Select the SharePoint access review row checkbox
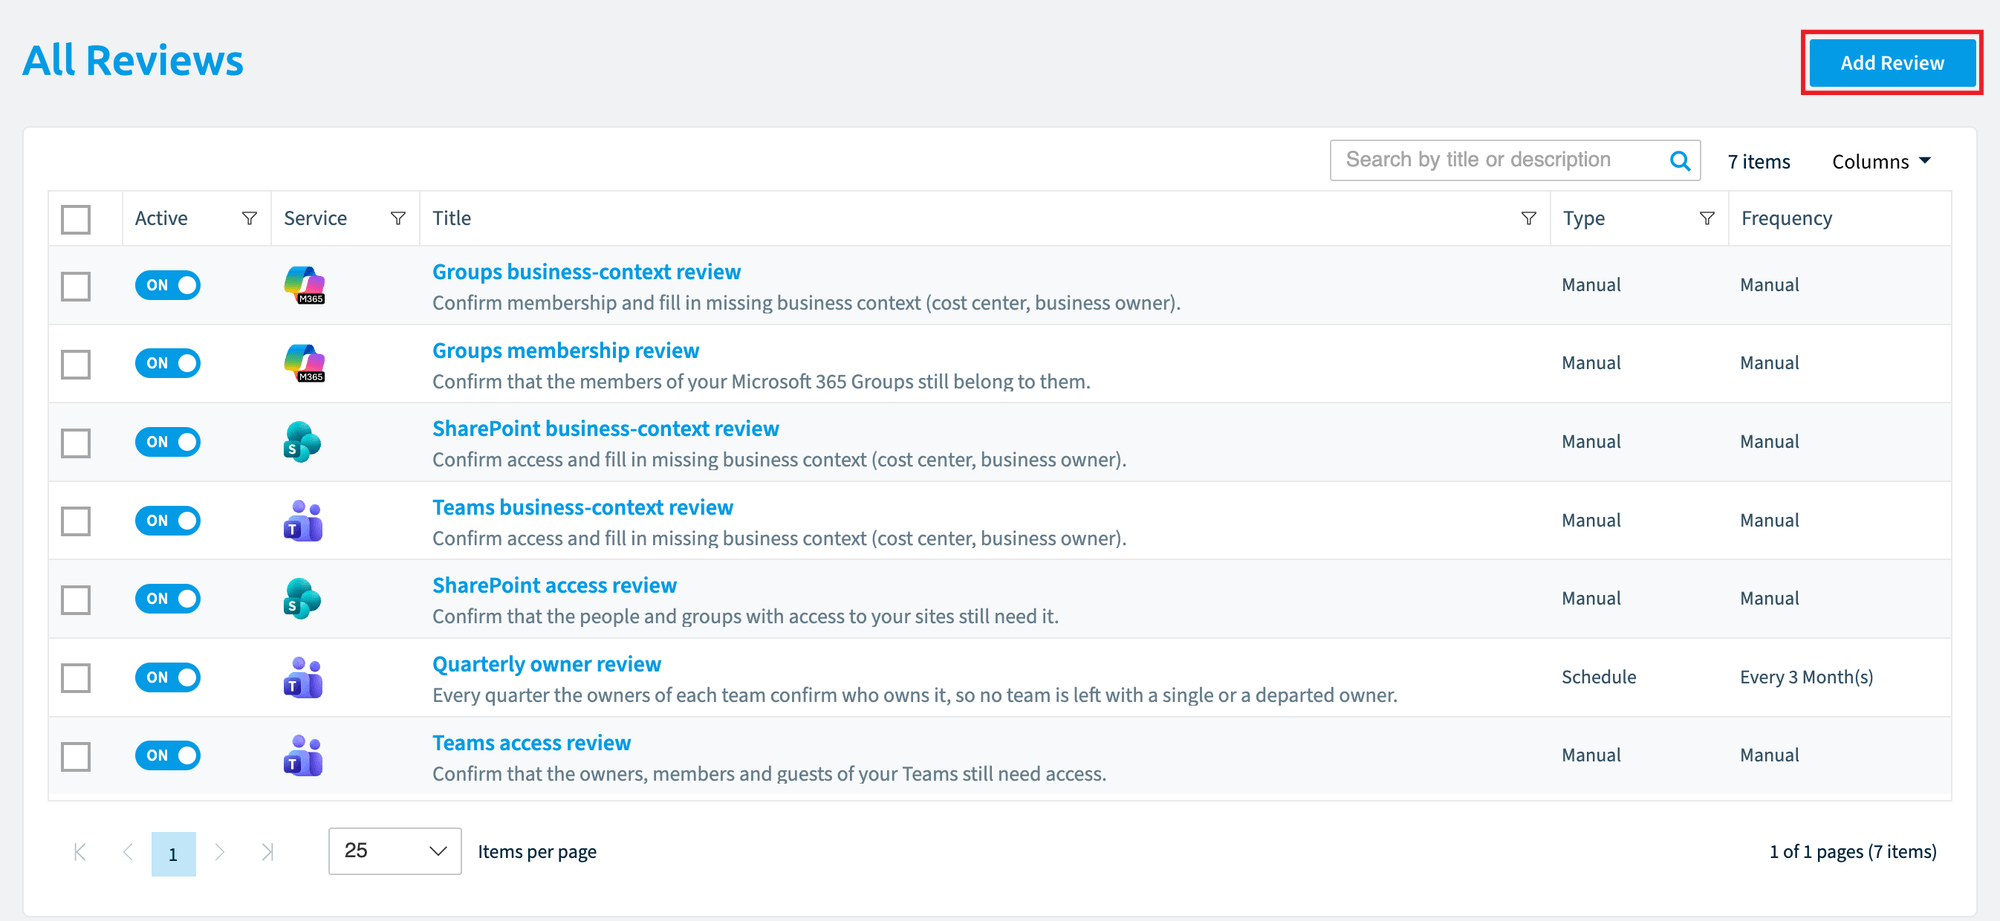 click(x=76, y=600)
